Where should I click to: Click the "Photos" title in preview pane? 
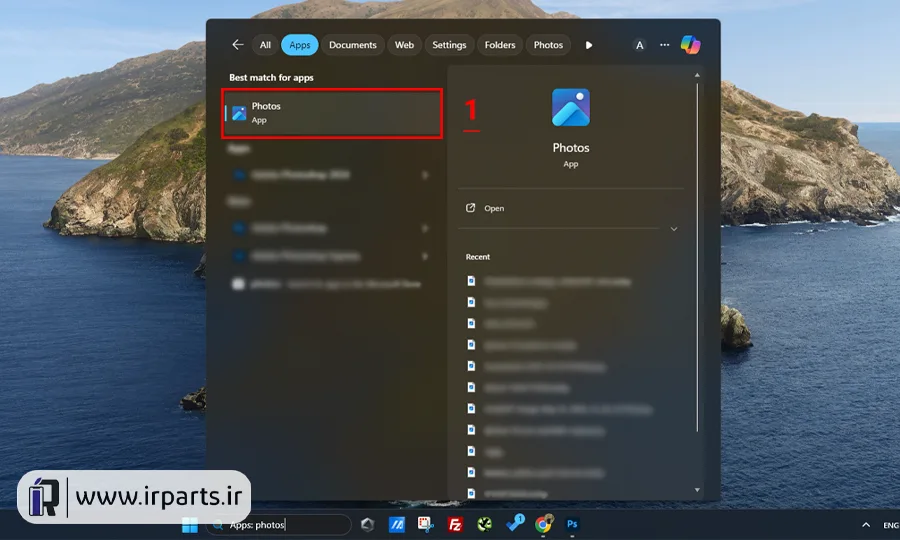(571, 147)
